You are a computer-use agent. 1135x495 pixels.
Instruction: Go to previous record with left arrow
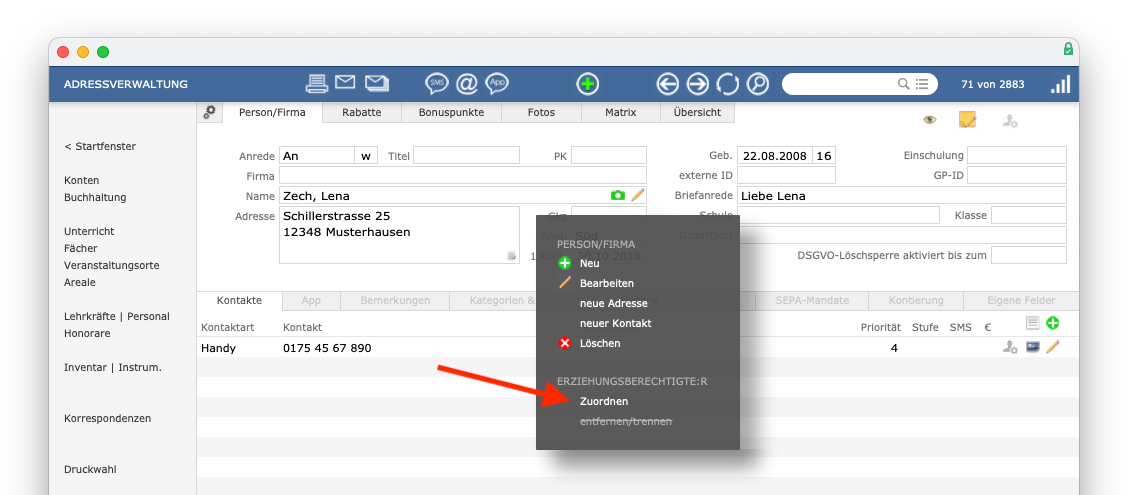coord(667,84)
